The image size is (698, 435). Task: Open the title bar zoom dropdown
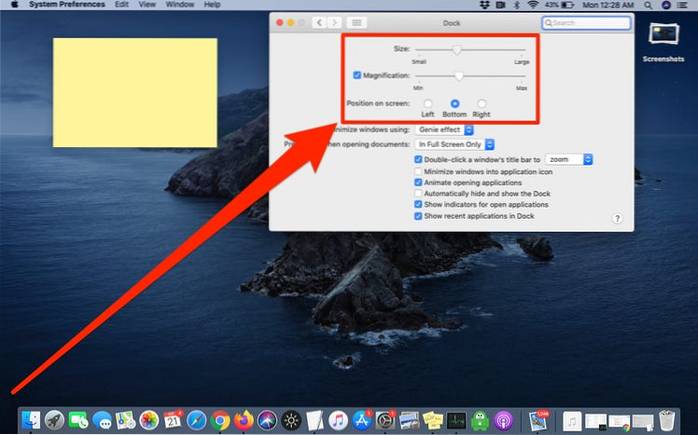[x=570, y=159]
